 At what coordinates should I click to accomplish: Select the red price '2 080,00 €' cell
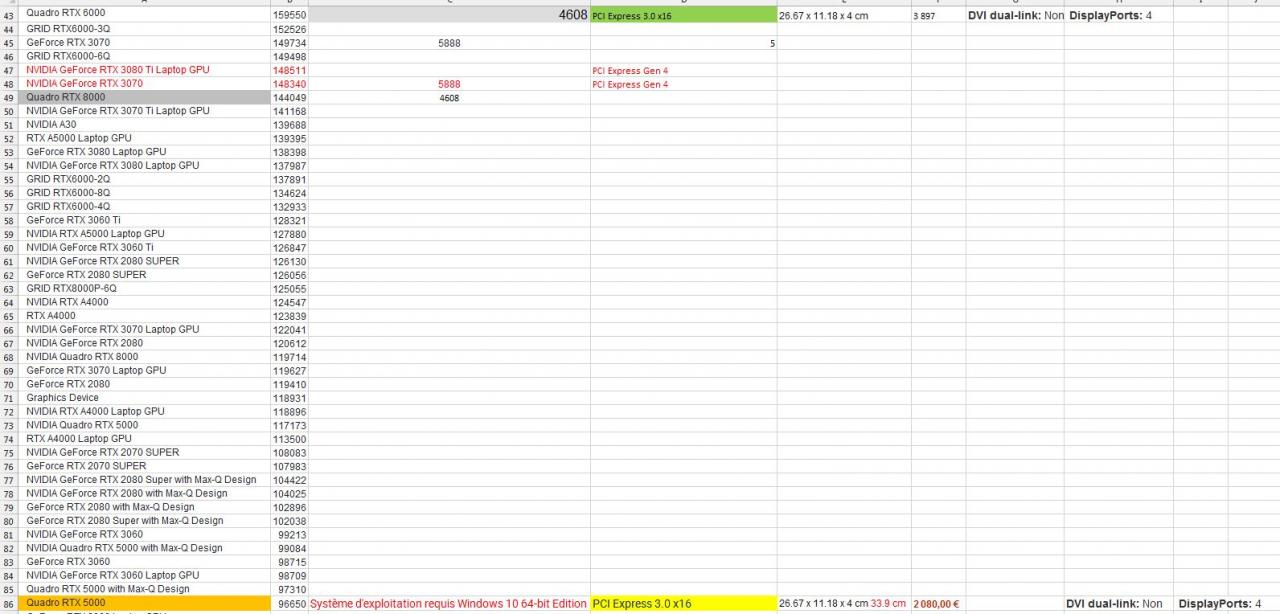tap(938, 604)
